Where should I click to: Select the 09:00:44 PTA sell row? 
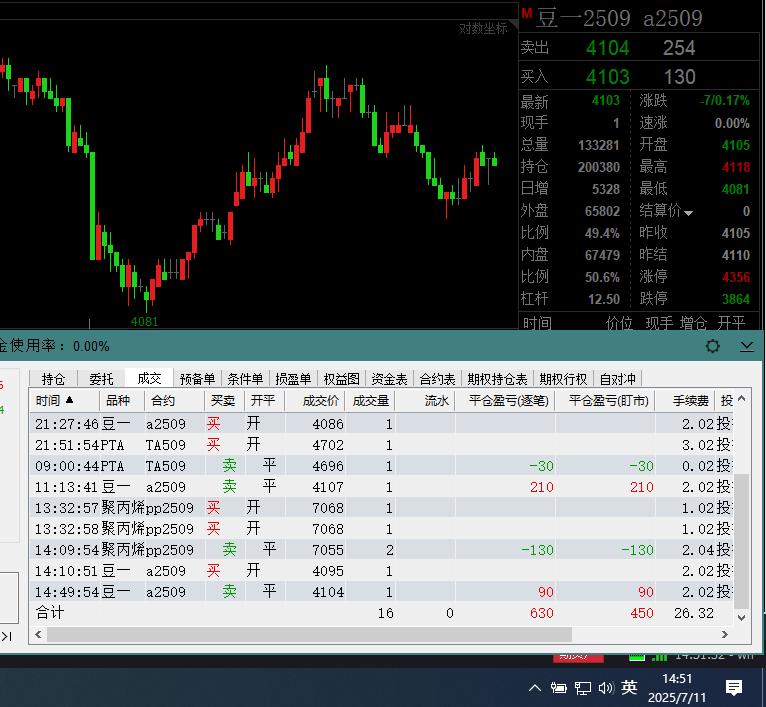click(x=381, y=466)
